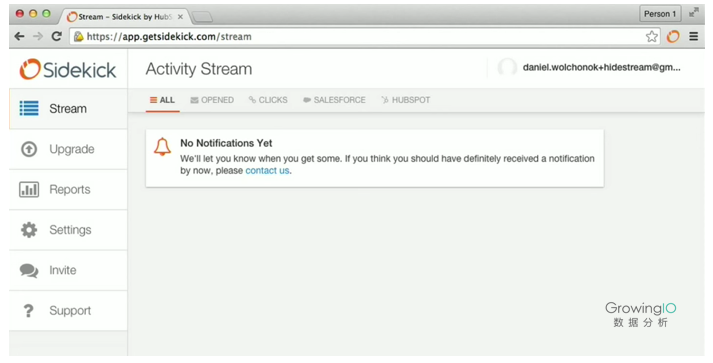Screen dimensions: 713x363
Task: Click the user avatar icon
Action: pos(507,68)
